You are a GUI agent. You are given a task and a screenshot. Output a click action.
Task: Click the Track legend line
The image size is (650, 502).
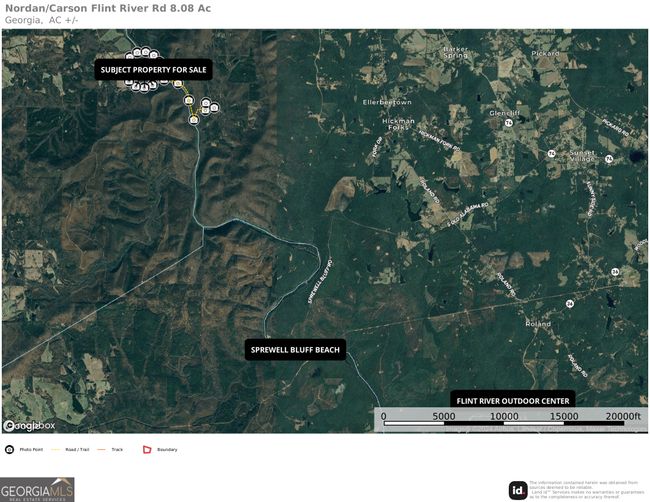pyautogui.click(x=103, y=450)
